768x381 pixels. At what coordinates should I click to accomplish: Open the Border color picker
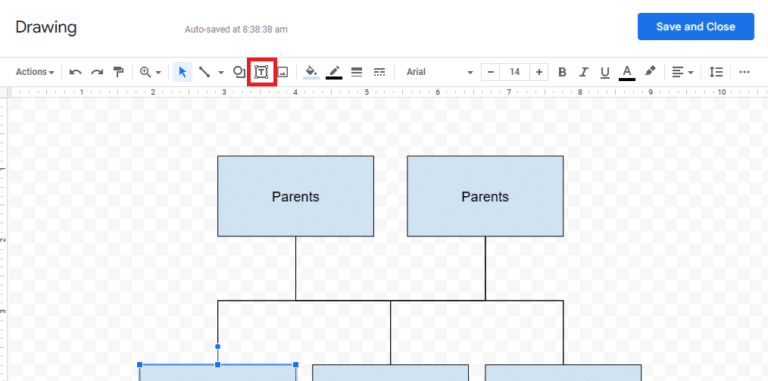tap(334, 72)
